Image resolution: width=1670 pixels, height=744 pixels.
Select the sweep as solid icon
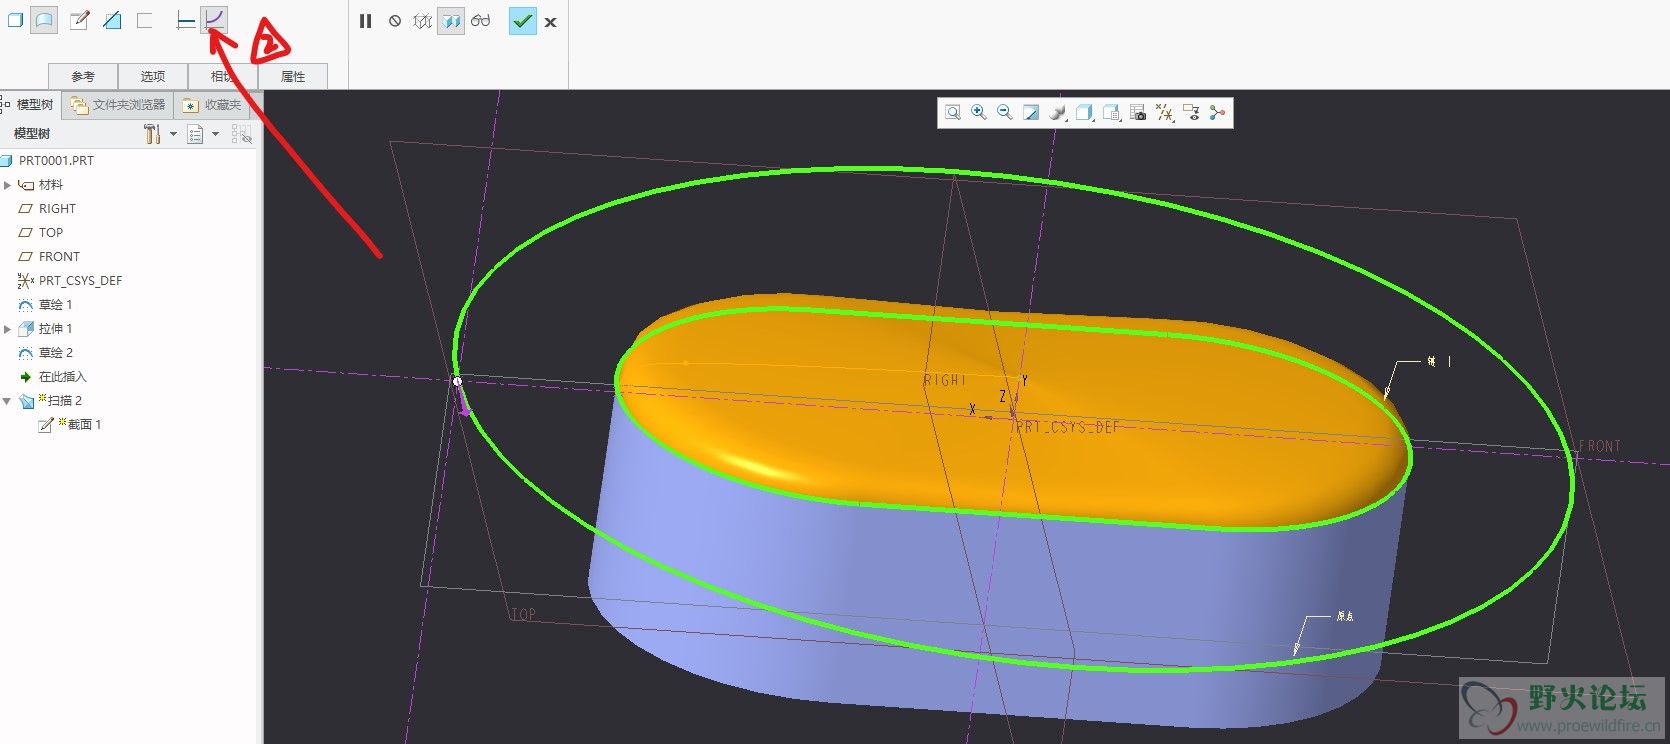(15, 20)
